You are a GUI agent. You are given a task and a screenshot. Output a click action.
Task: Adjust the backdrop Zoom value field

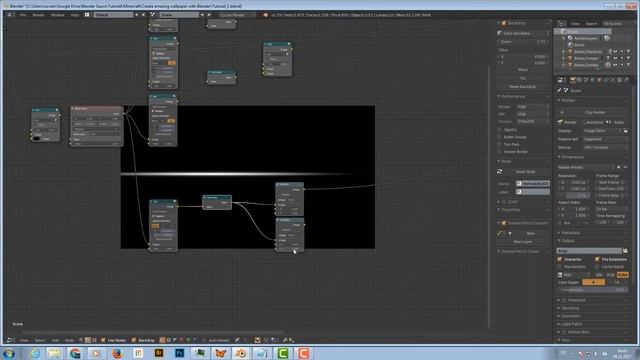[523, 42]
